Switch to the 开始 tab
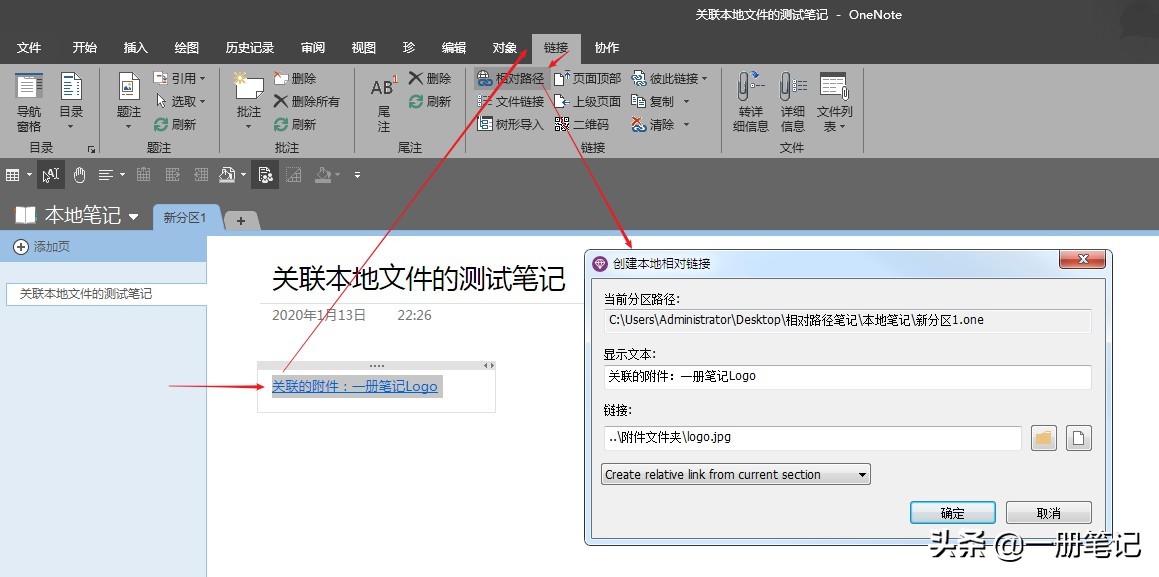This screenshot has height=577, width=1159. coord(84,47)
